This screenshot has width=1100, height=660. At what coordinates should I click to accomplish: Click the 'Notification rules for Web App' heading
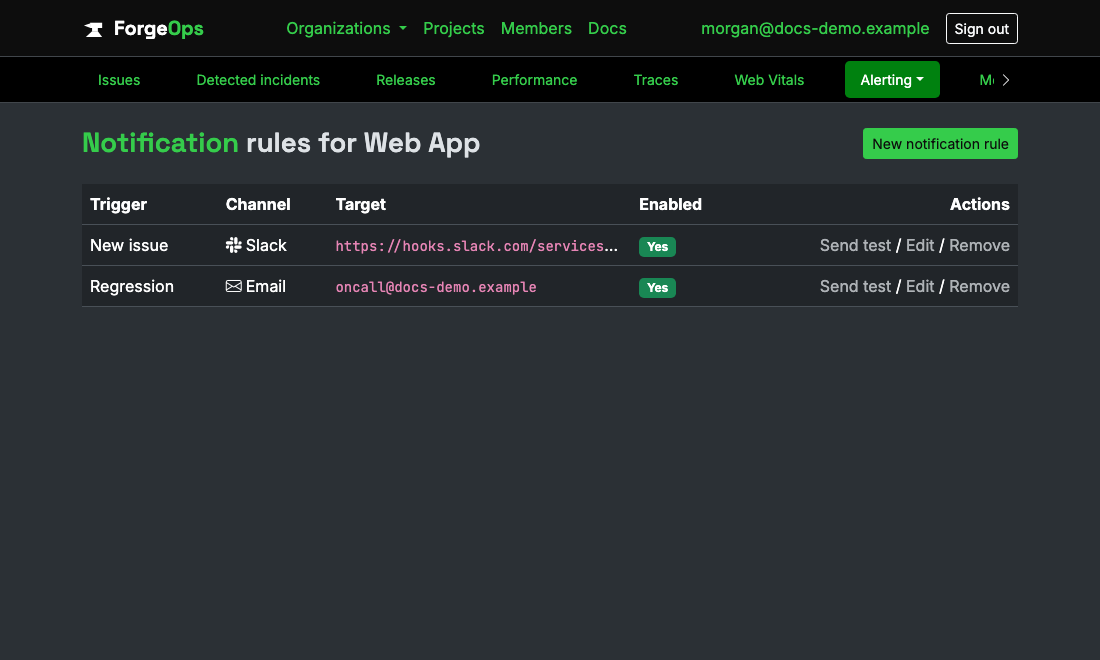[x=281, y=143]
